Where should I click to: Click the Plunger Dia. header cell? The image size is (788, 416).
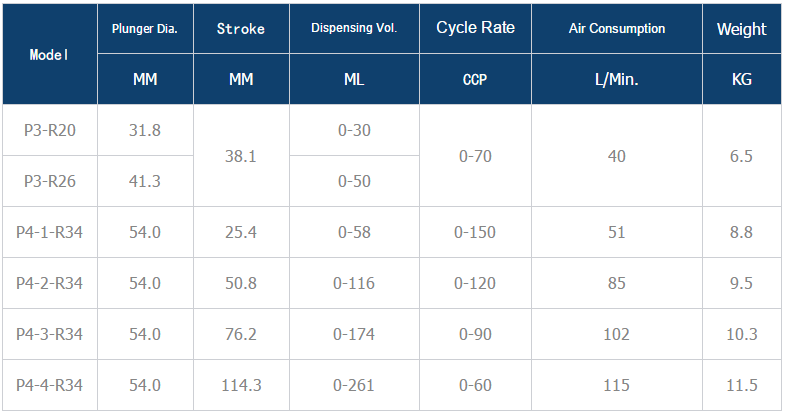(x=145, y=29)
